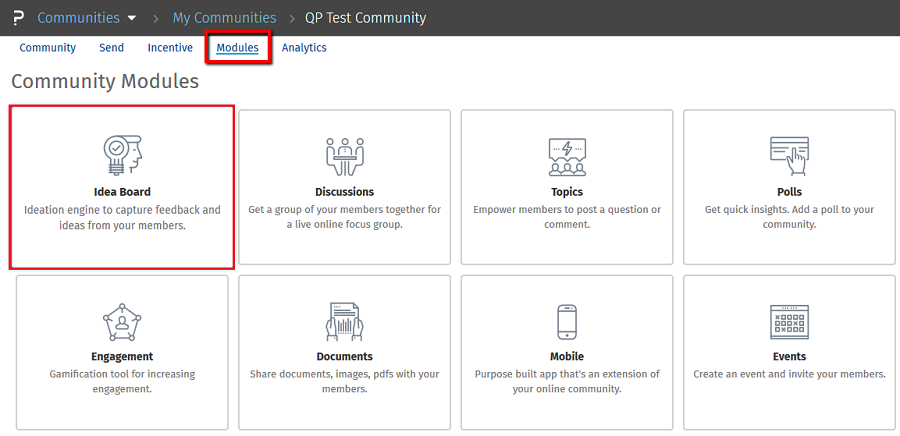The image size is (900, 436).
Task: Navigate to My Communities breadcrumb link
Action: pyautogui.click(x=224, y=18)
